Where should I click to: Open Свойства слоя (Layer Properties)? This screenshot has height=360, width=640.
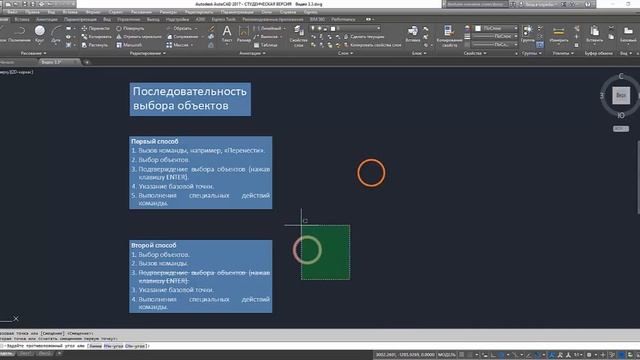298,36
